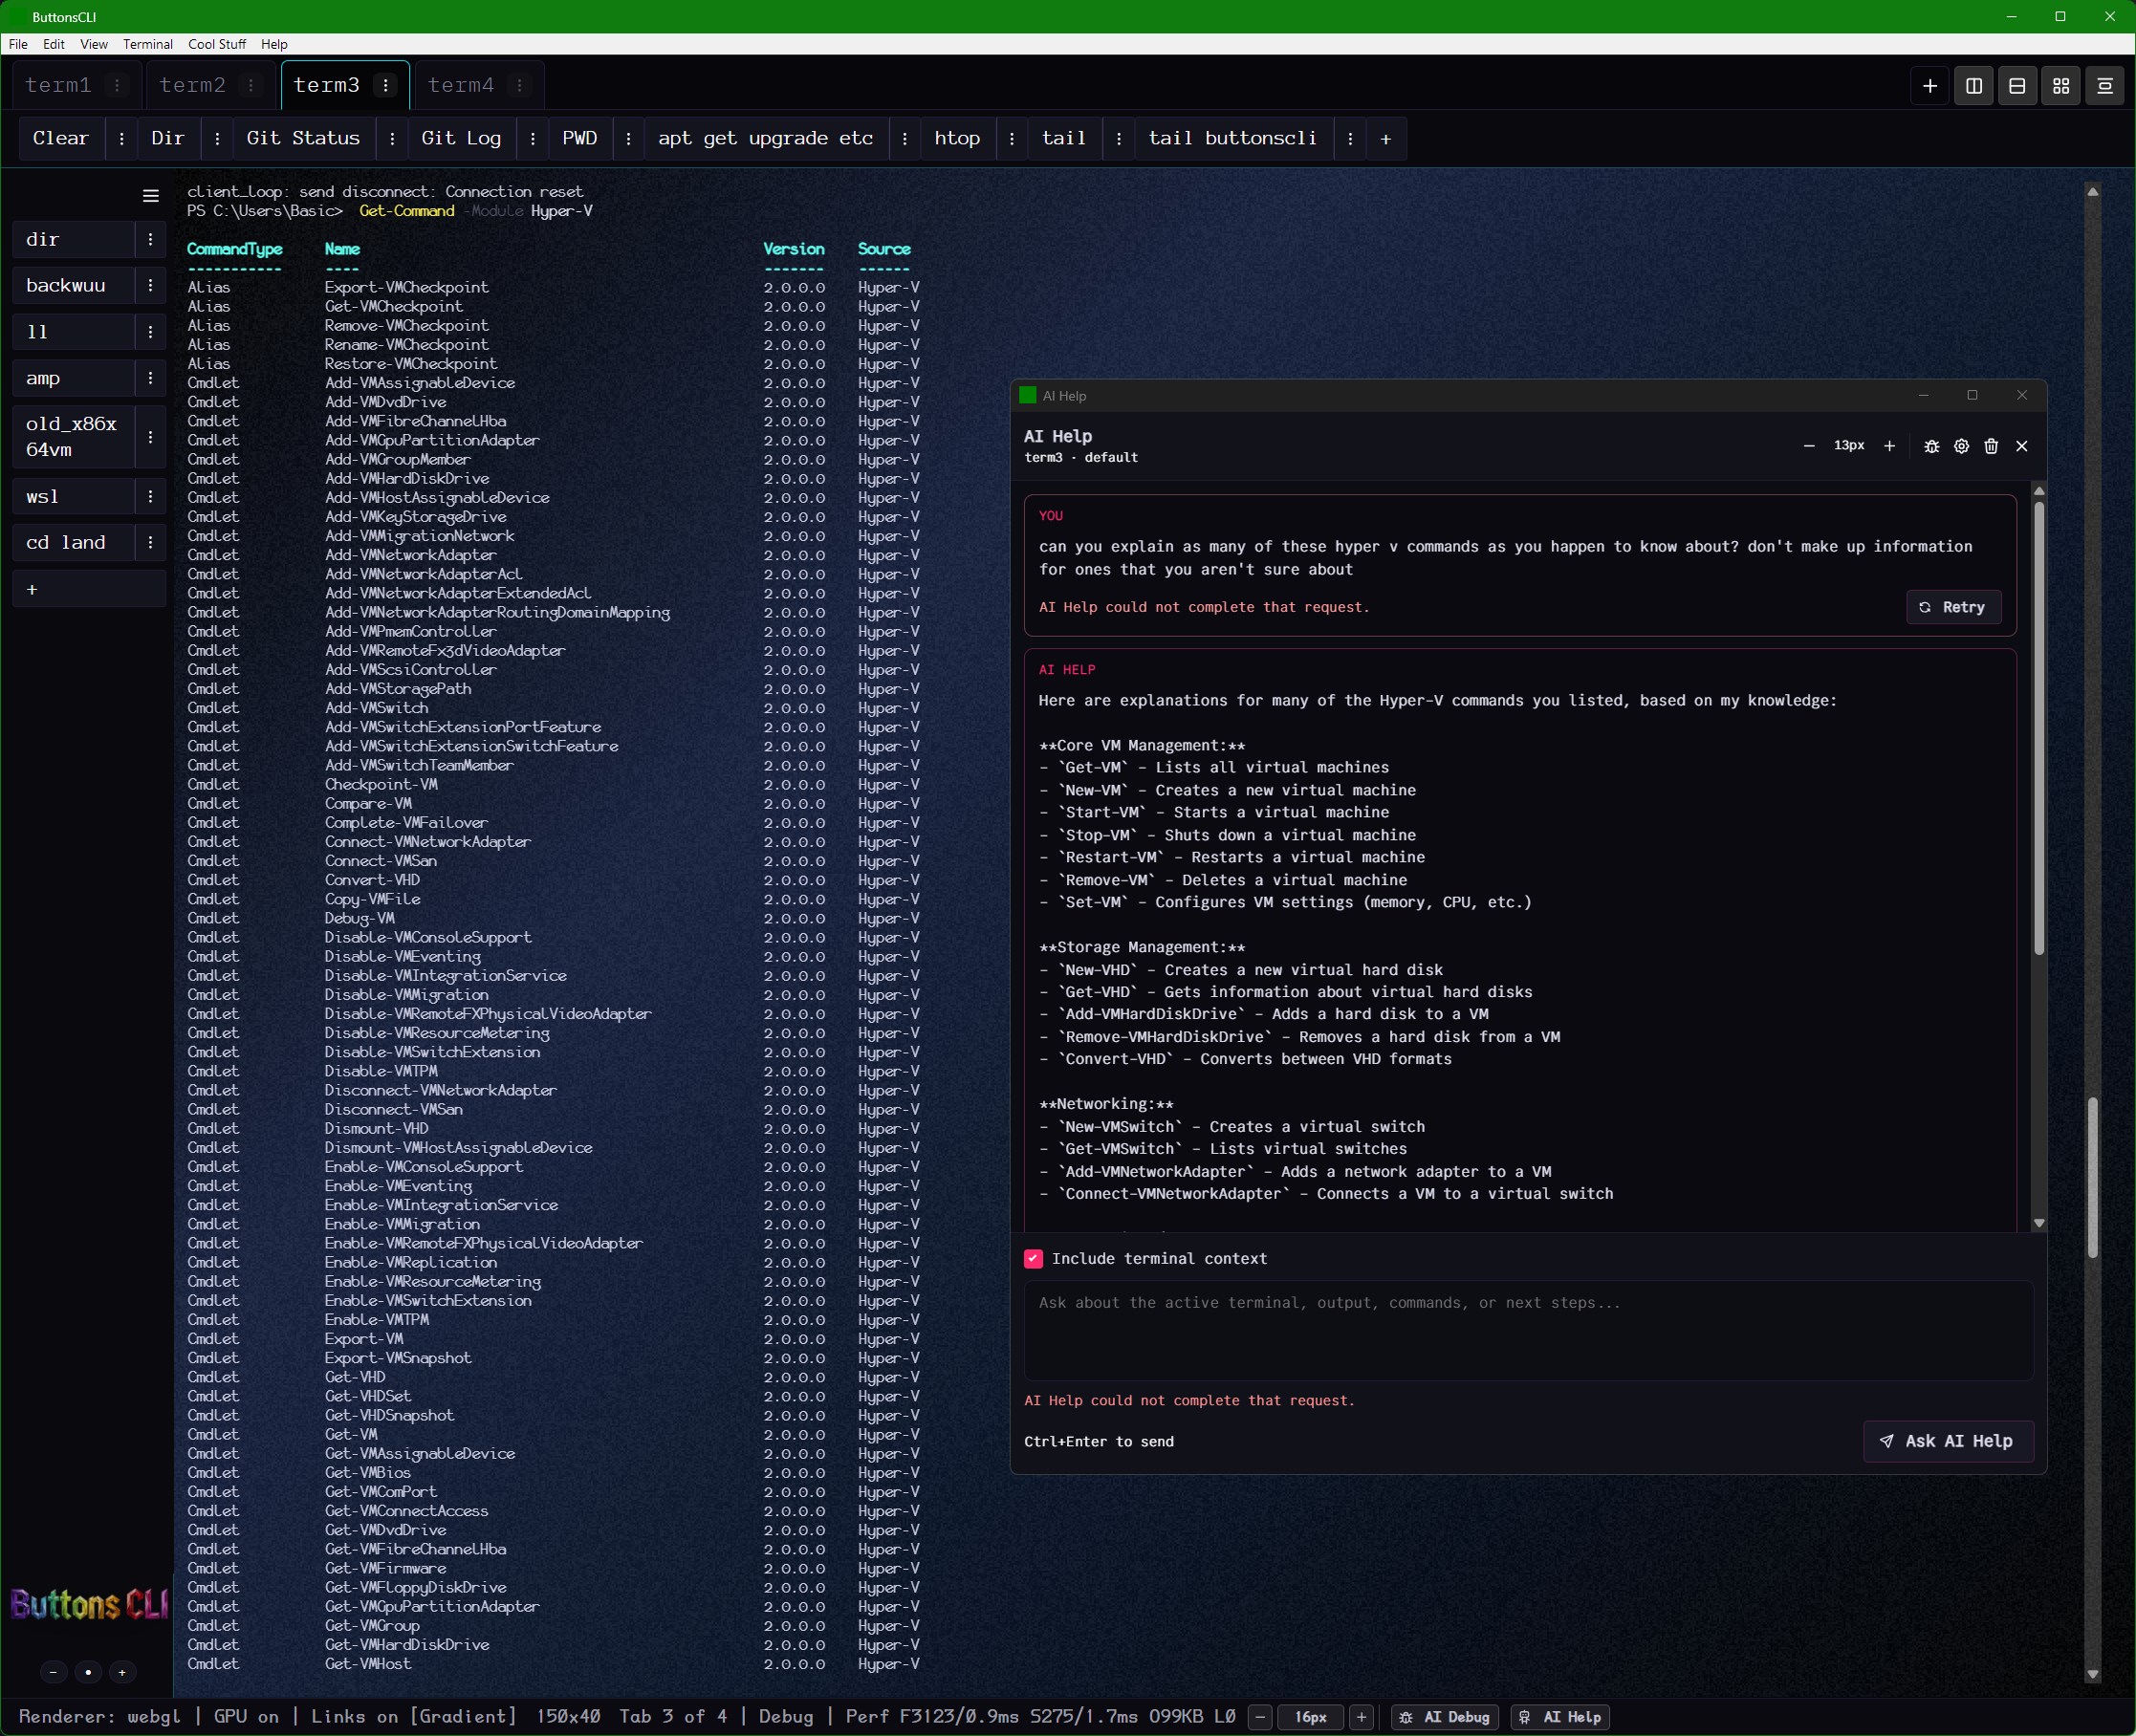Open options for the Clear toolbar button

(122, 139)
